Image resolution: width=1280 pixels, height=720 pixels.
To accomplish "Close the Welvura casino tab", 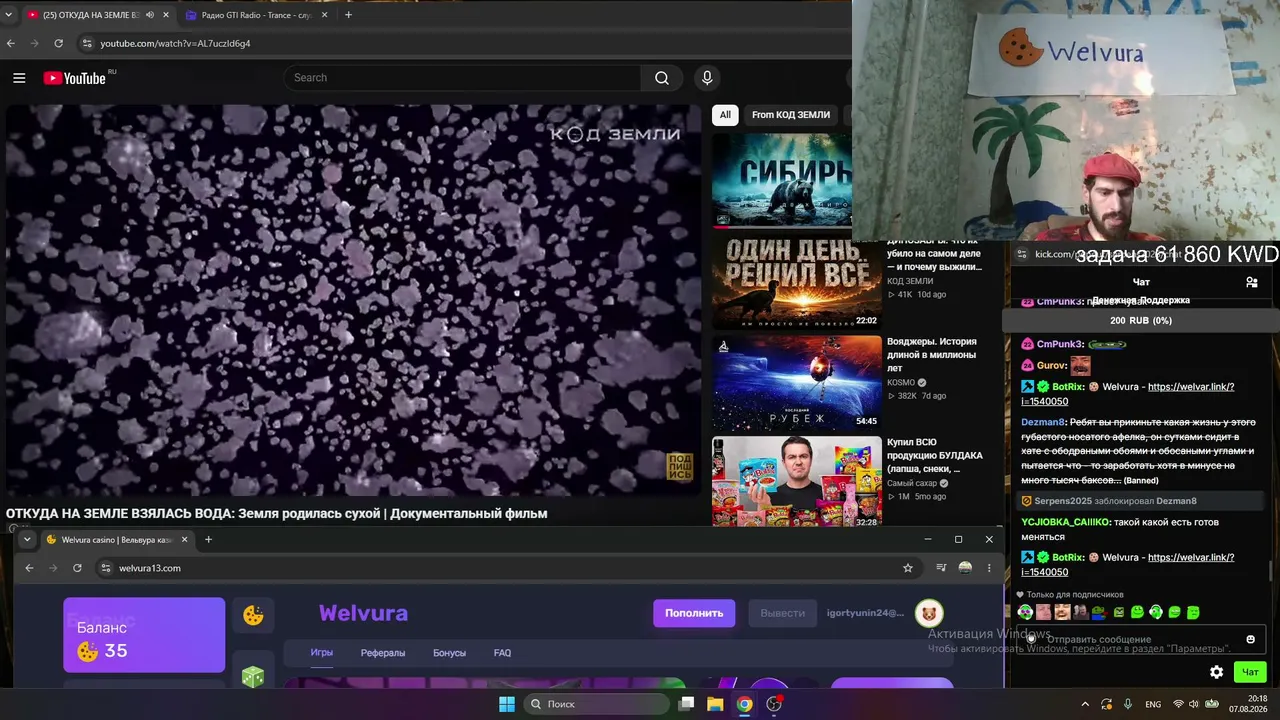I will click(184, 539).
